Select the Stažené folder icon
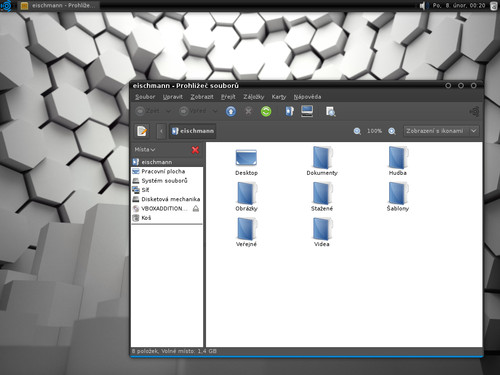 (322, 193)
